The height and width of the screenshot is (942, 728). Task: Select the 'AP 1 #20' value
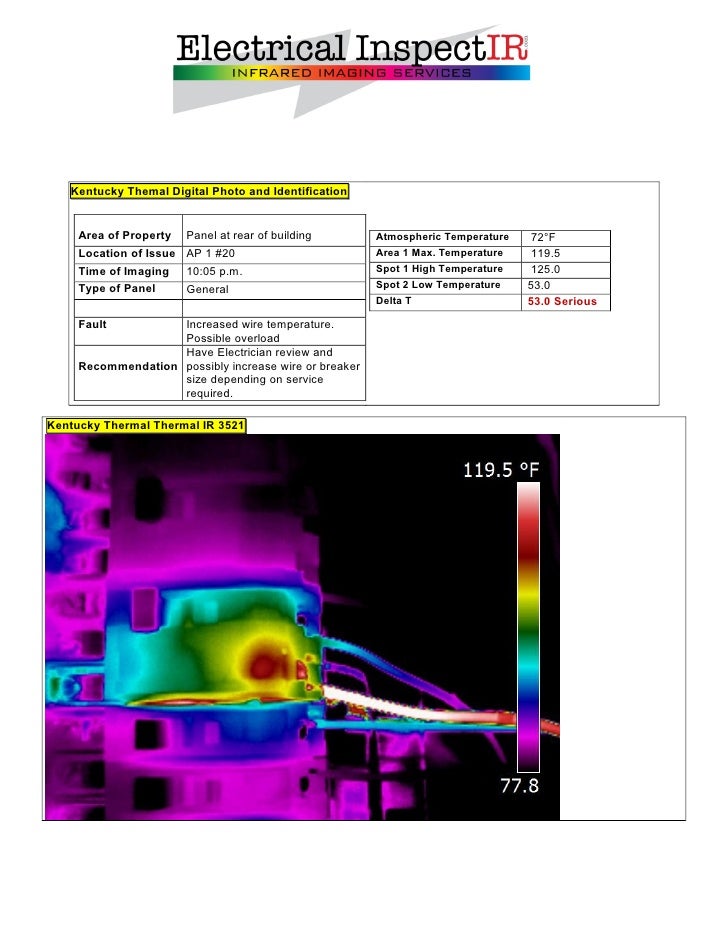[210, 254]
